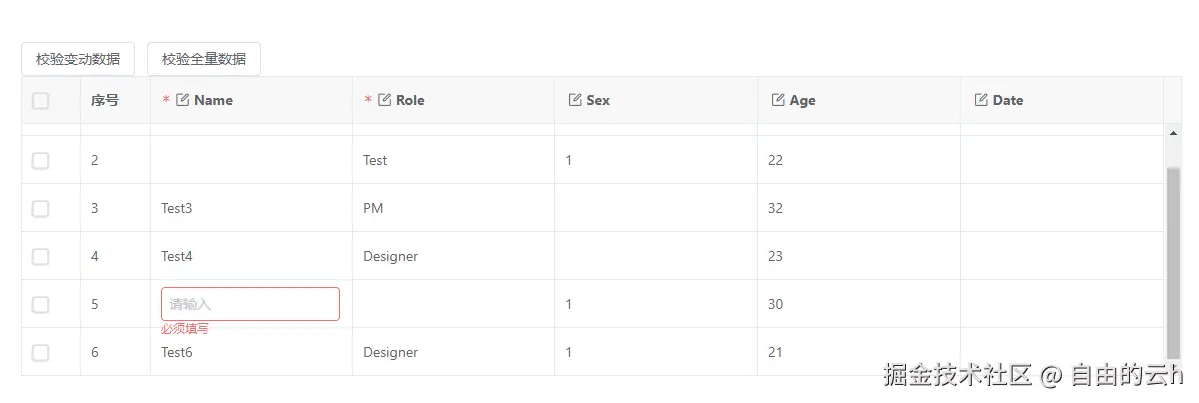This screenshot has height=403, width=1199.
Task: Click the edit icon beside Sex header
Action: click(575, 100)
